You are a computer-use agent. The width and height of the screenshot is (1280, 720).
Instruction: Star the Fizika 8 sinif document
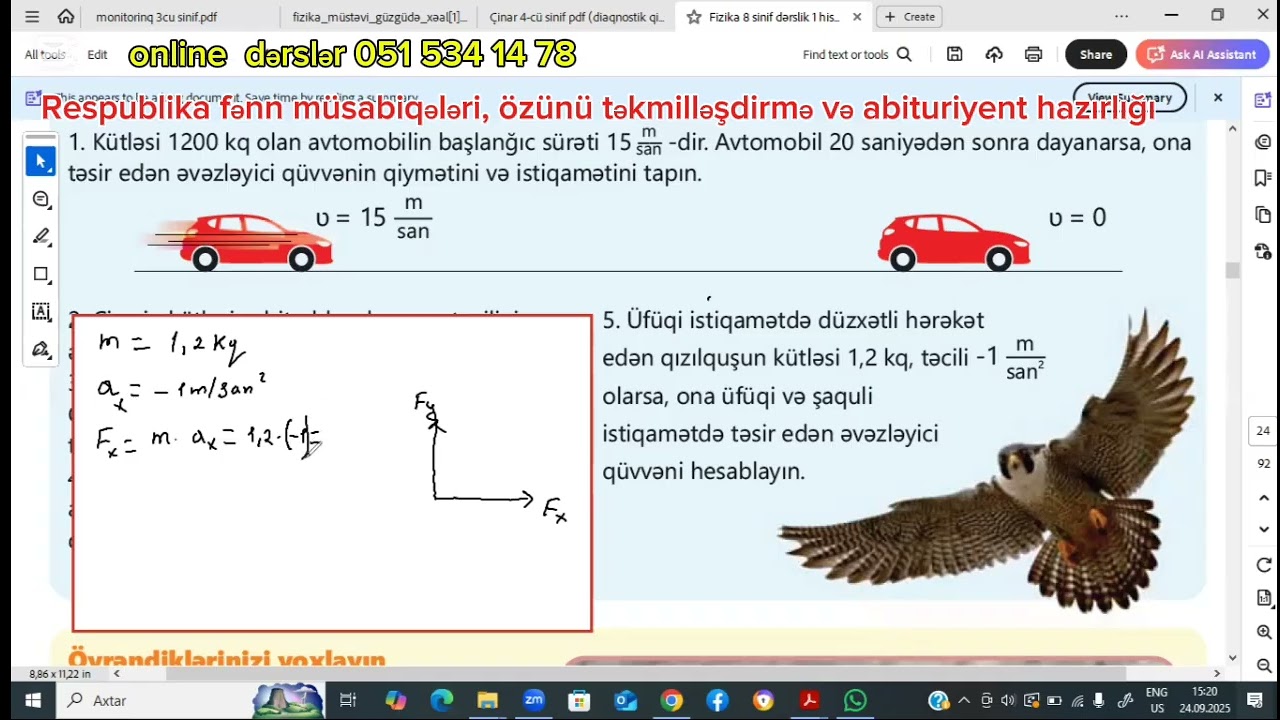(x=694, y=17)
